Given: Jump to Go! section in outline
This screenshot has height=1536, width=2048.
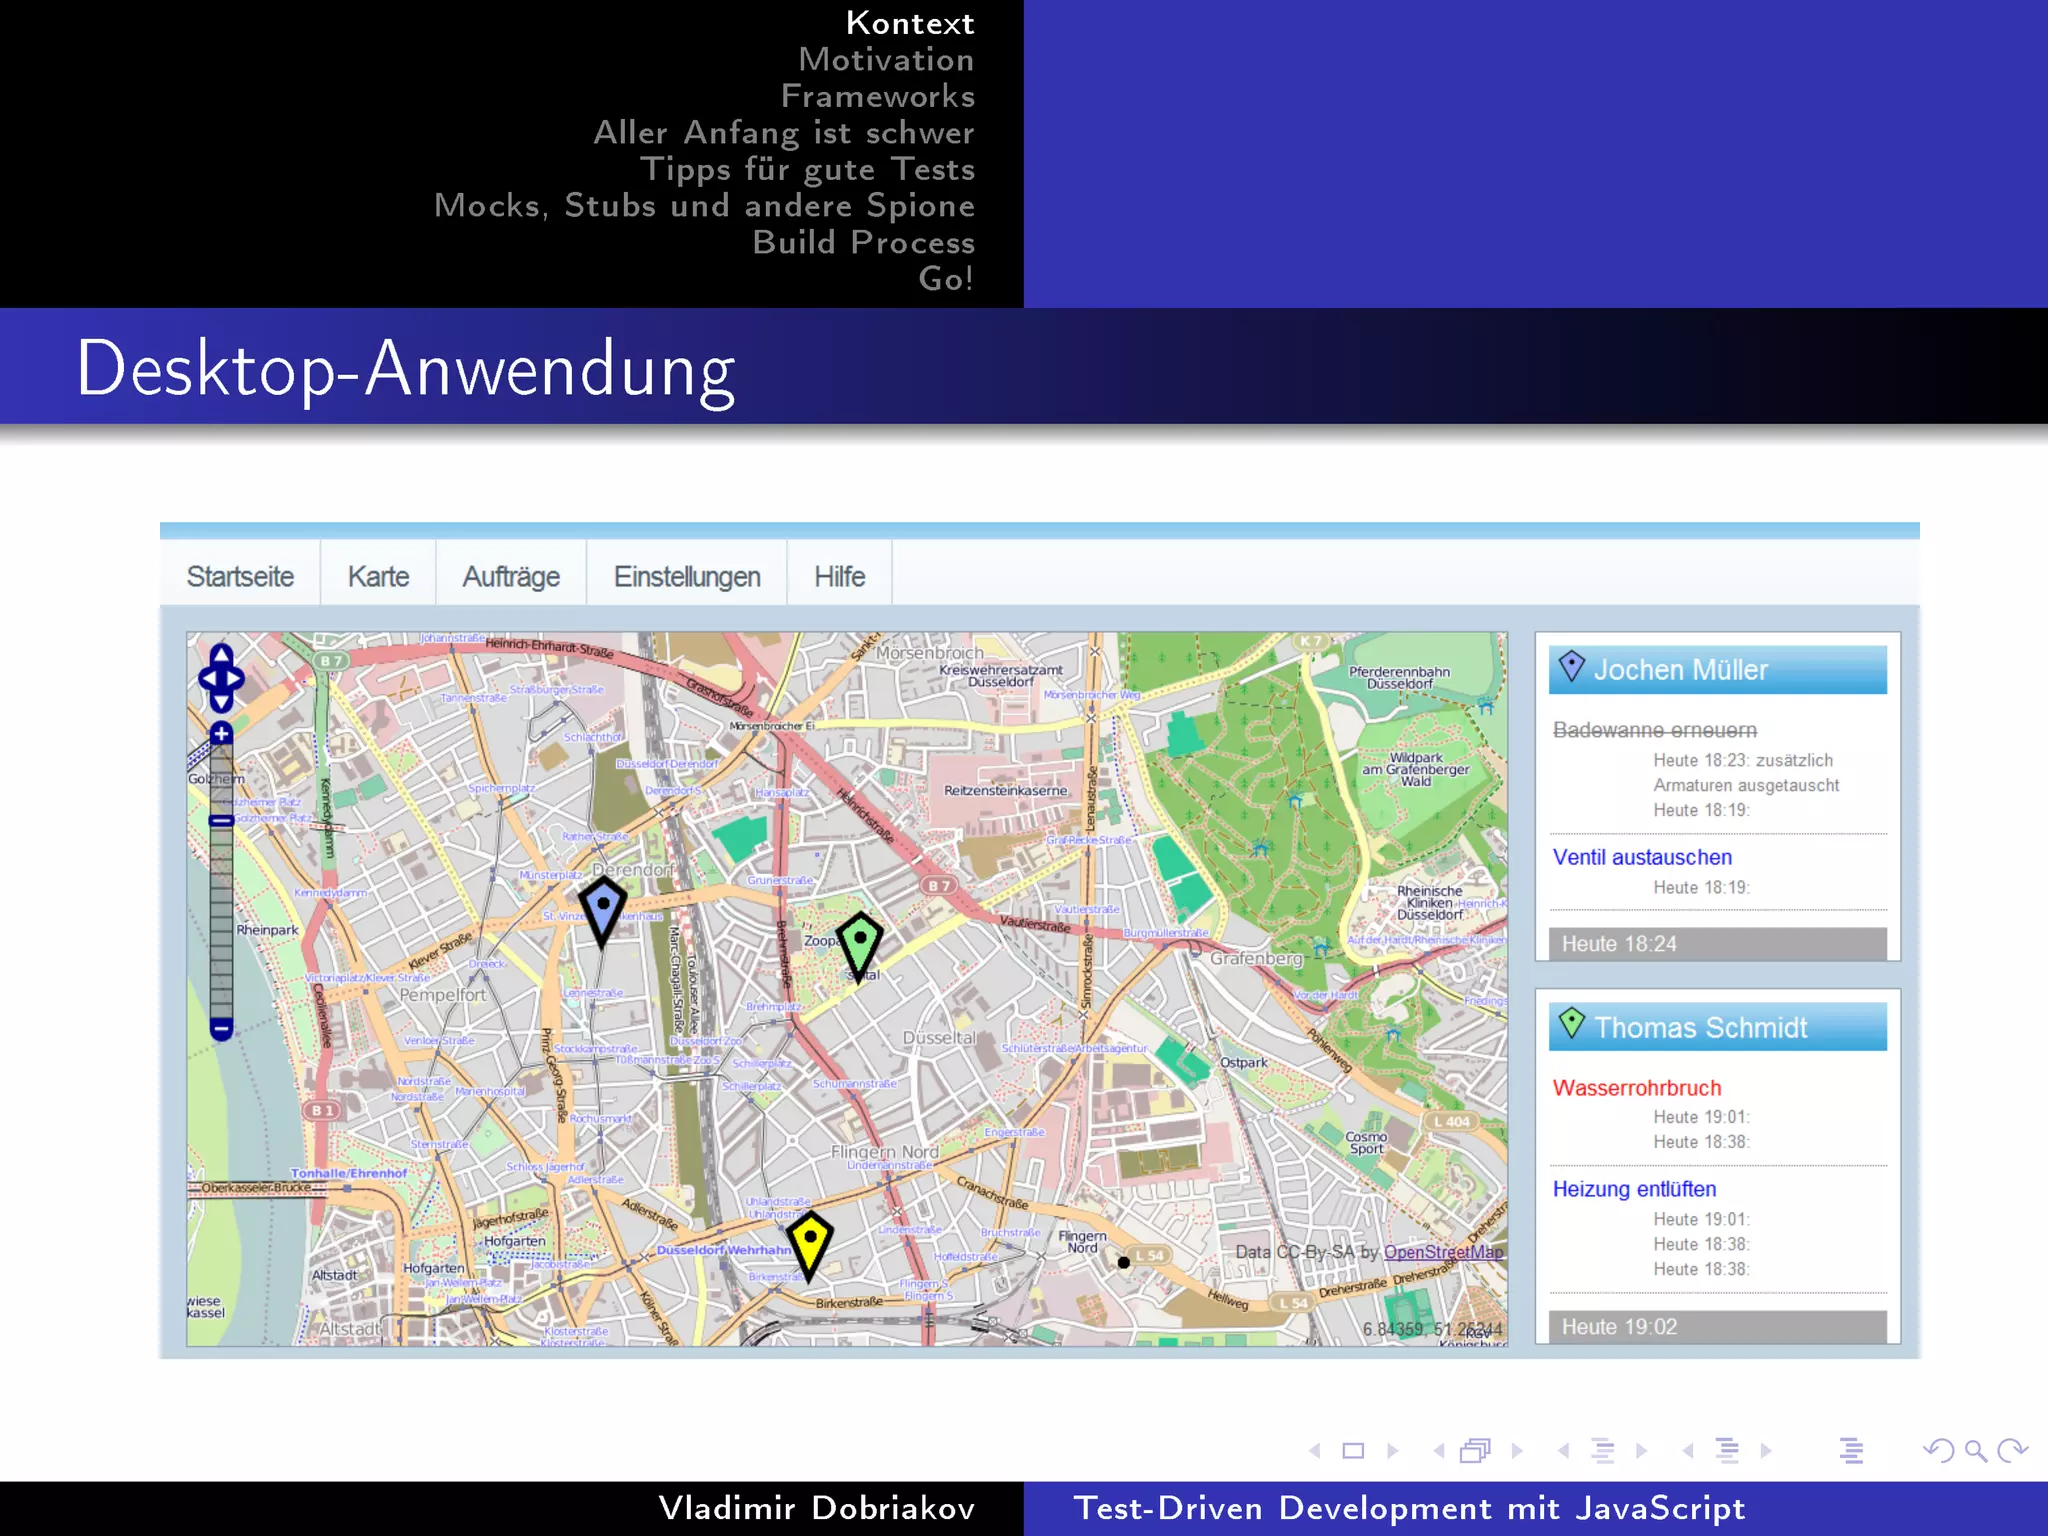Looking at the screenshot, I should tap(946, 278).
